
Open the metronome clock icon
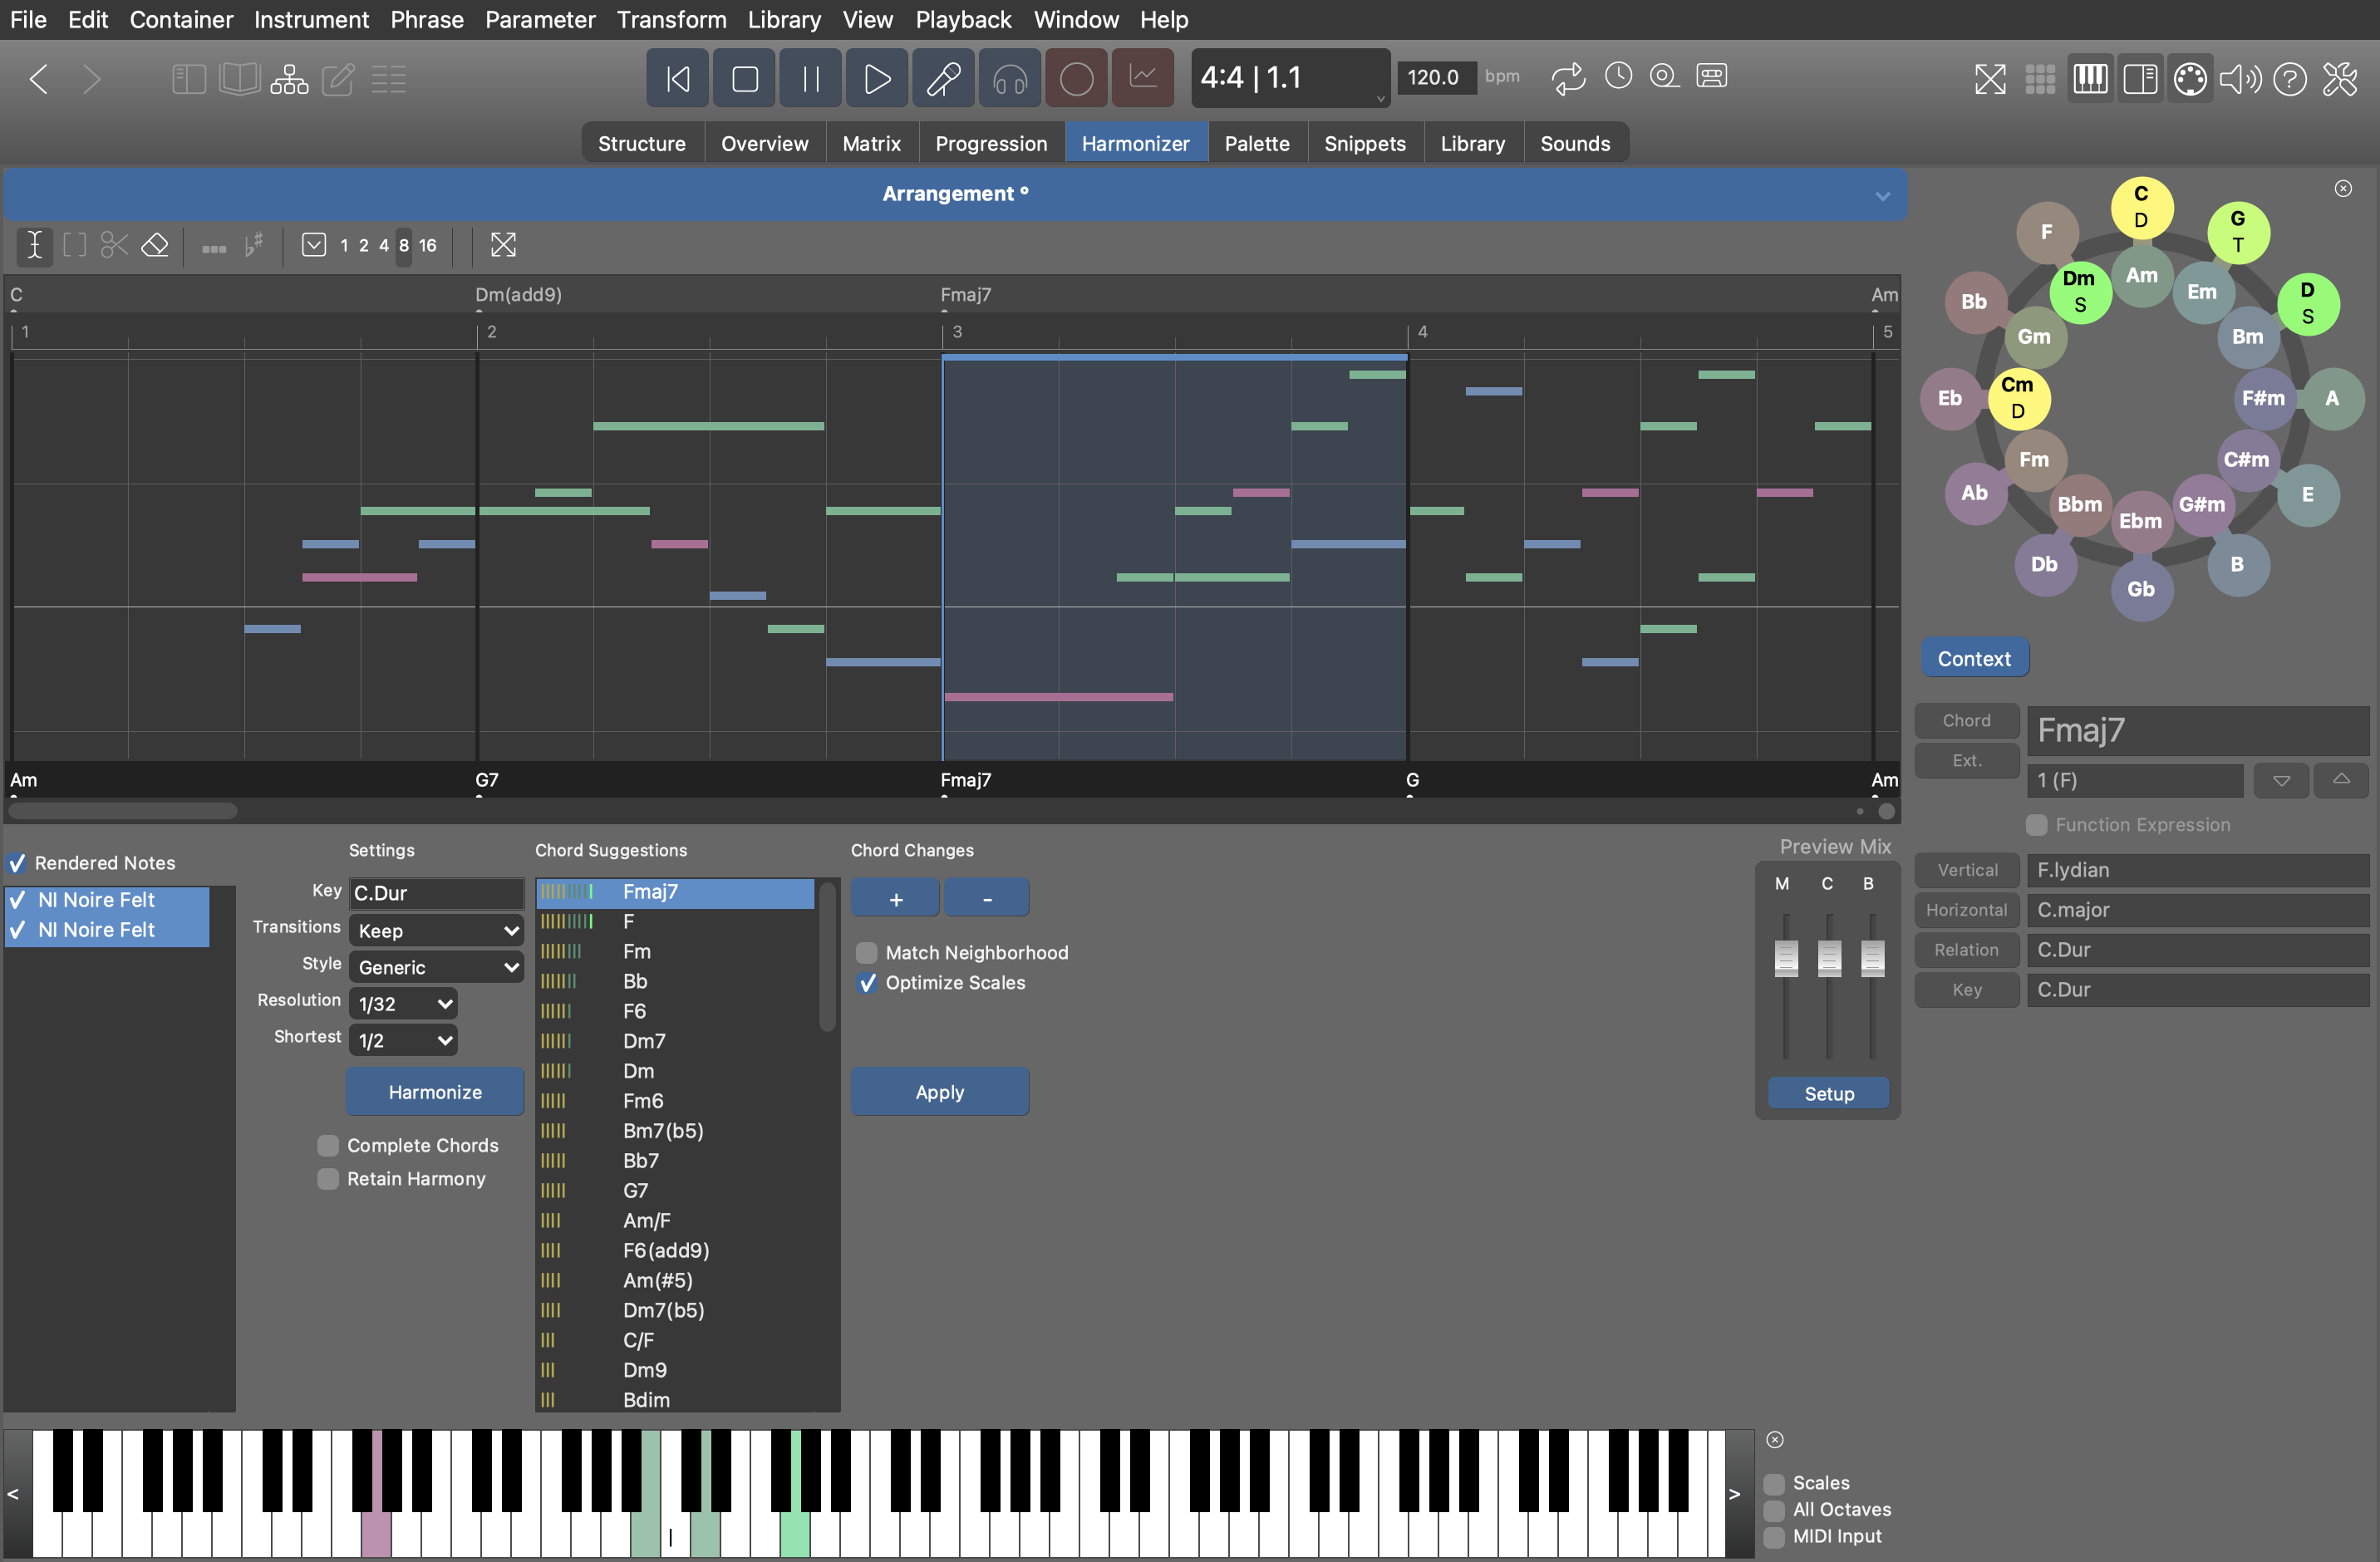[x=1617, y=76]
